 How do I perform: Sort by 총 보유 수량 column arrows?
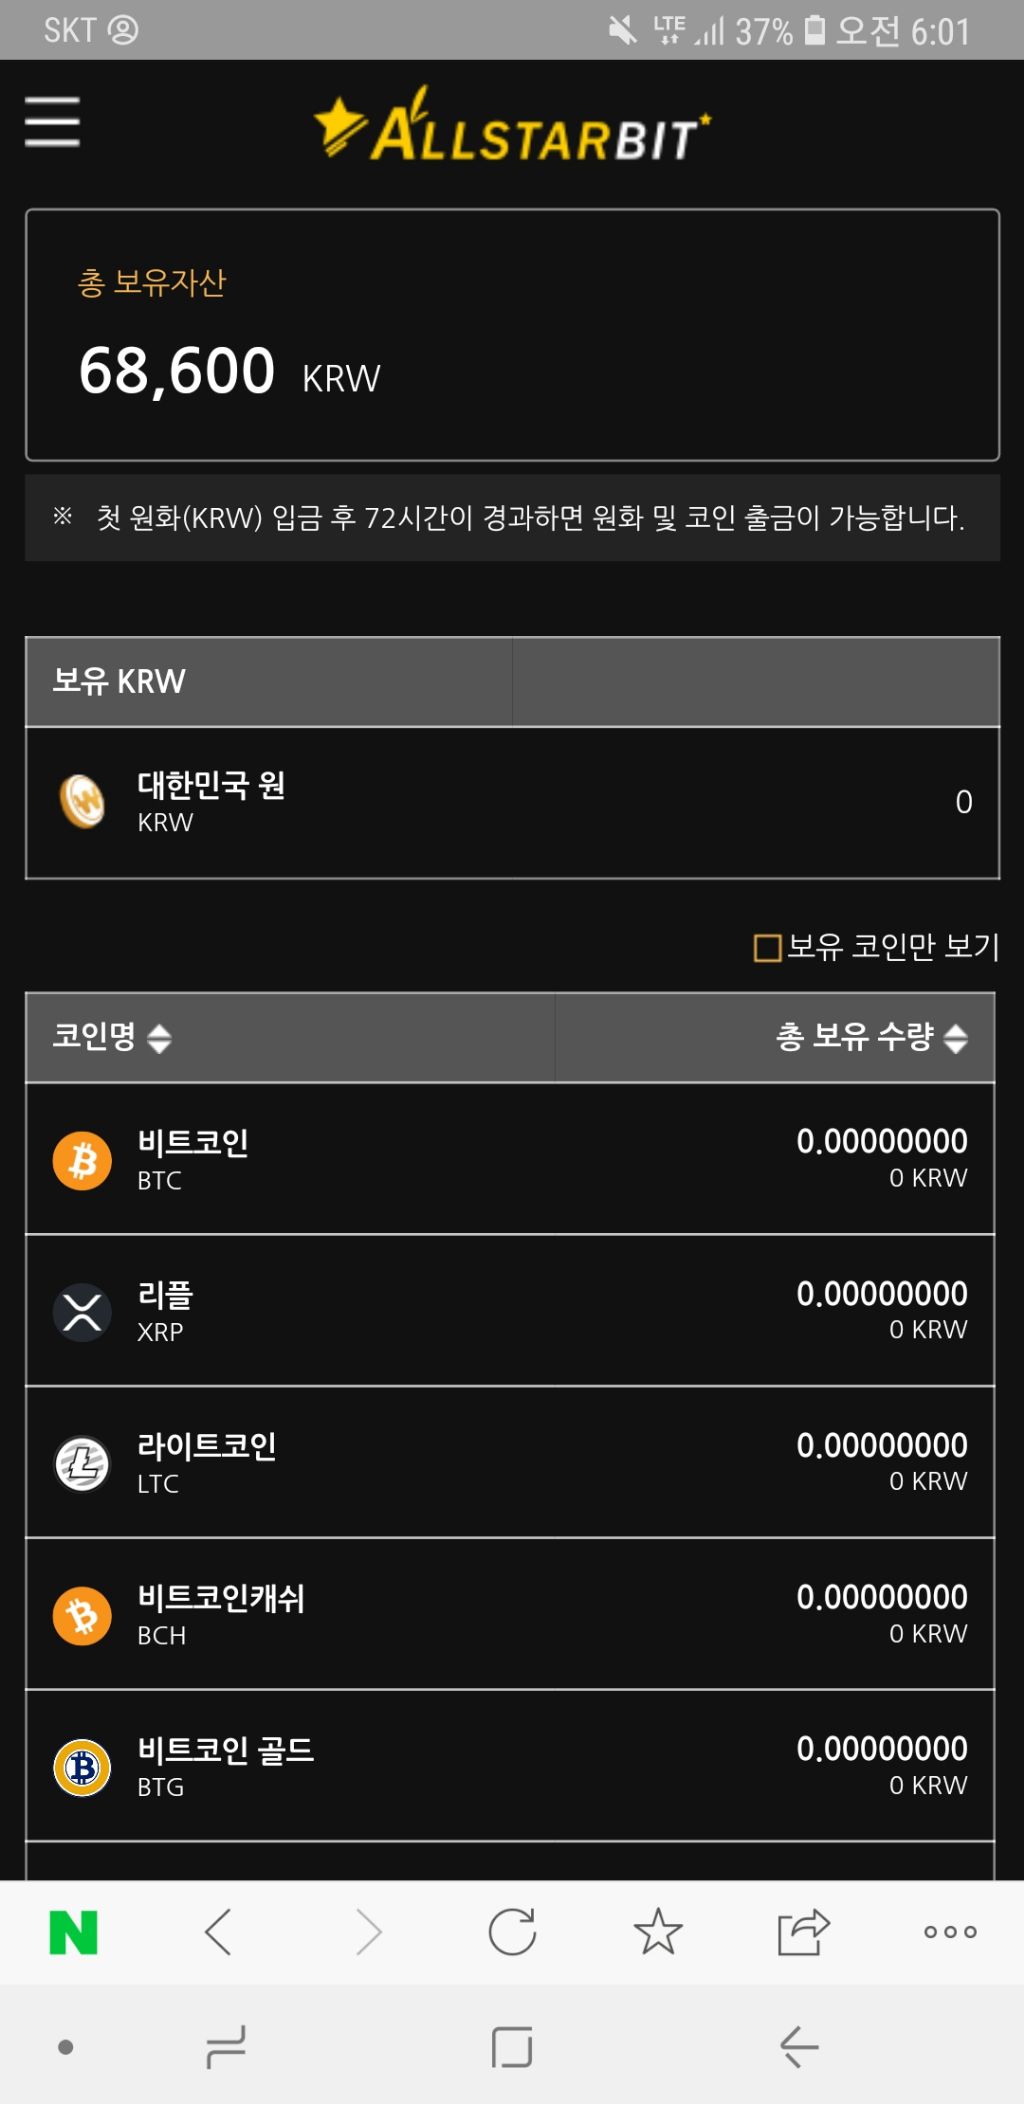tap(956, 1038)
